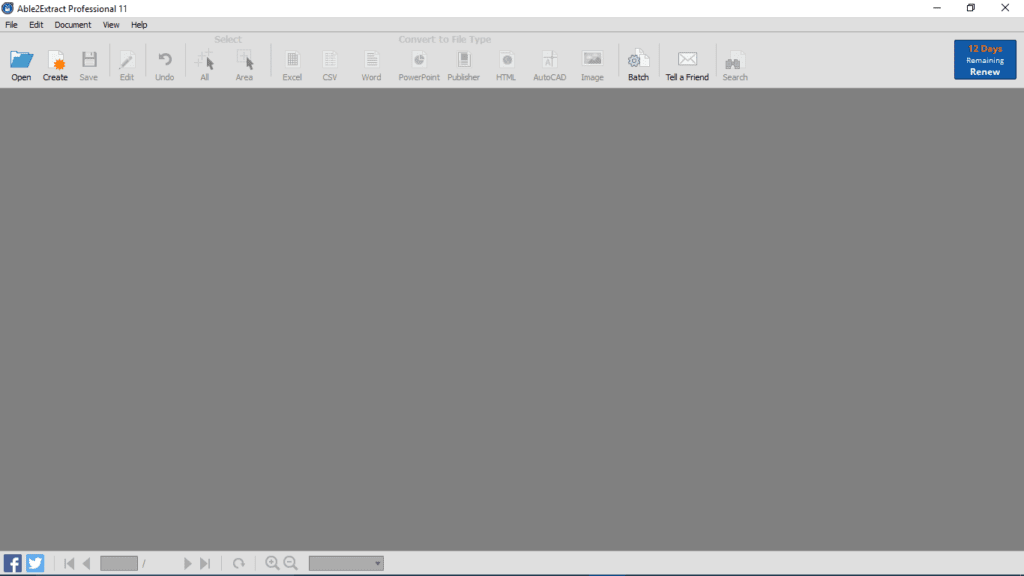Convert to Word via toolbar icon
This screenshot has height=576, width=1024.
click(x=371, y=59)
